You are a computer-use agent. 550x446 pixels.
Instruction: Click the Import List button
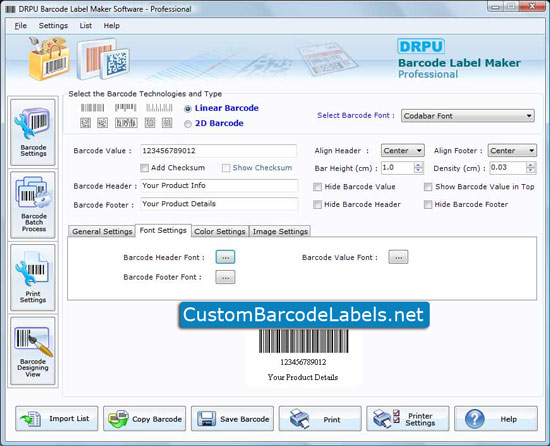click(57, 418)
